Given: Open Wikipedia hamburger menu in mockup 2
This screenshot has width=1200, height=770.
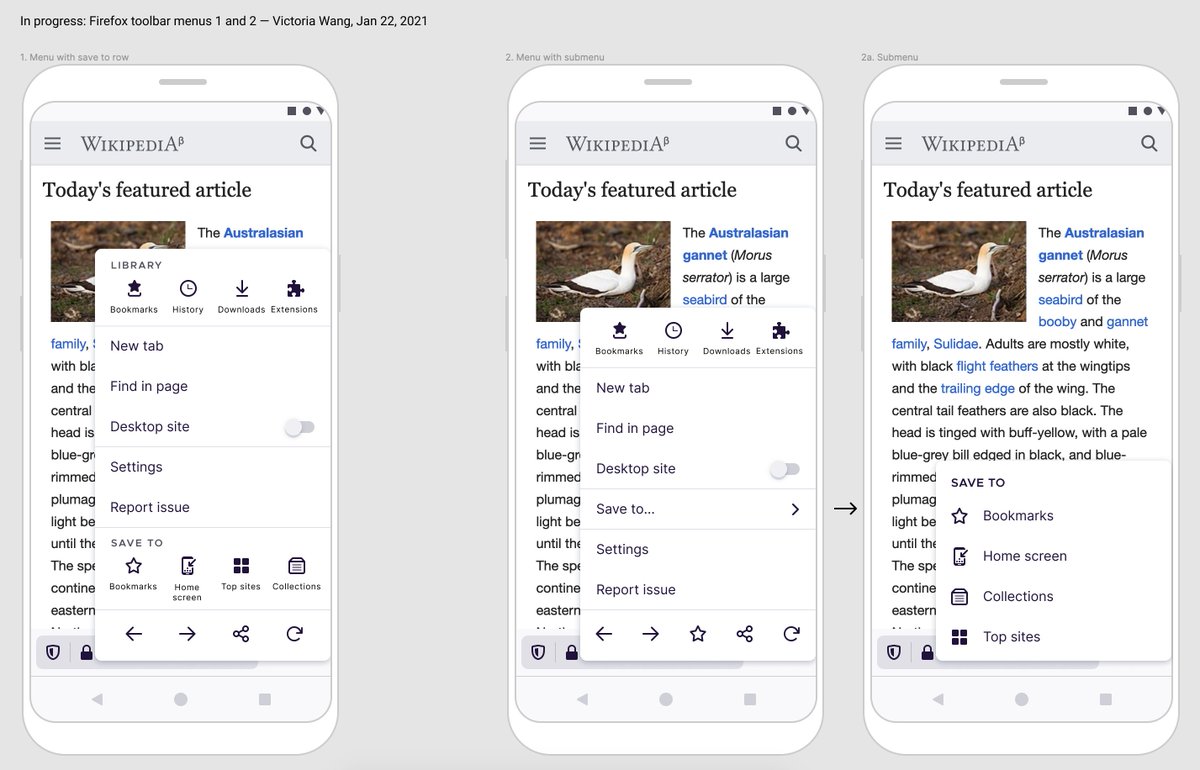Looking at the screenshot, I should tap(538, 144).
